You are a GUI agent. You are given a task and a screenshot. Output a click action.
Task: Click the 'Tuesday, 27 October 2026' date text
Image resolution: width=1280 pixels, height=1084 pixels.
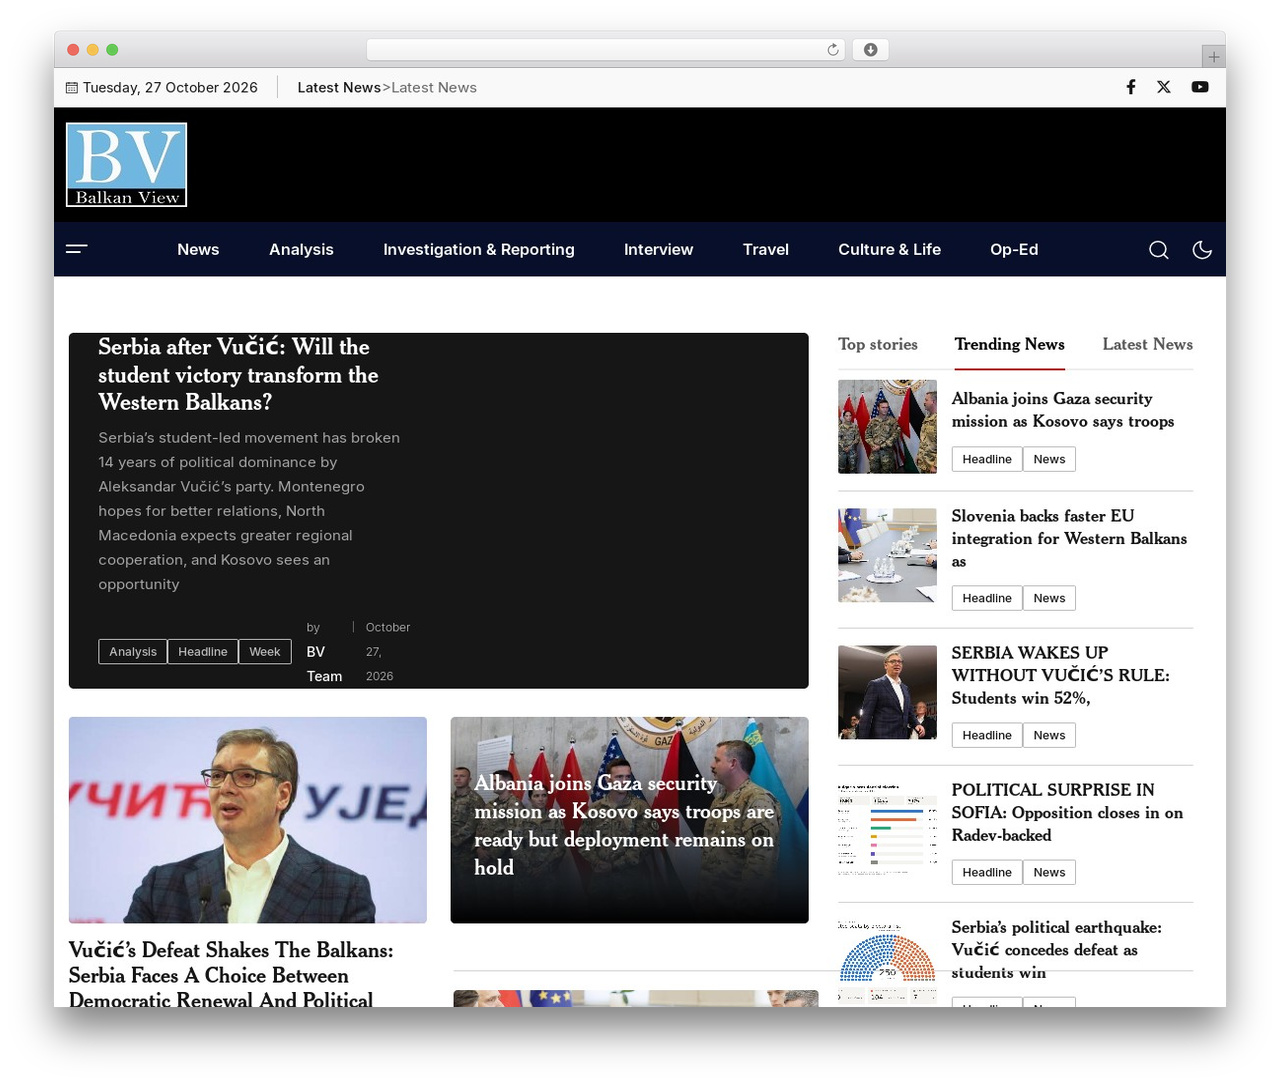(170, 87)
